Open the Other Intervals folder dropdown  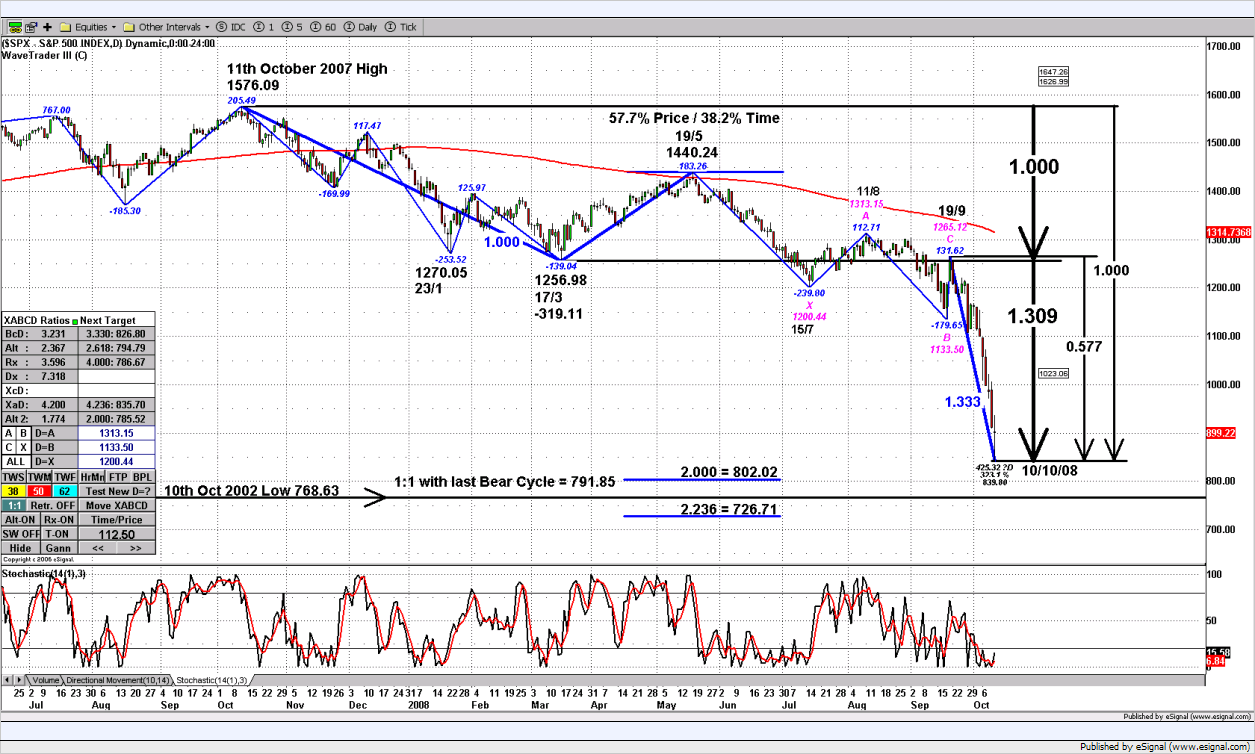tap(166, 27)
